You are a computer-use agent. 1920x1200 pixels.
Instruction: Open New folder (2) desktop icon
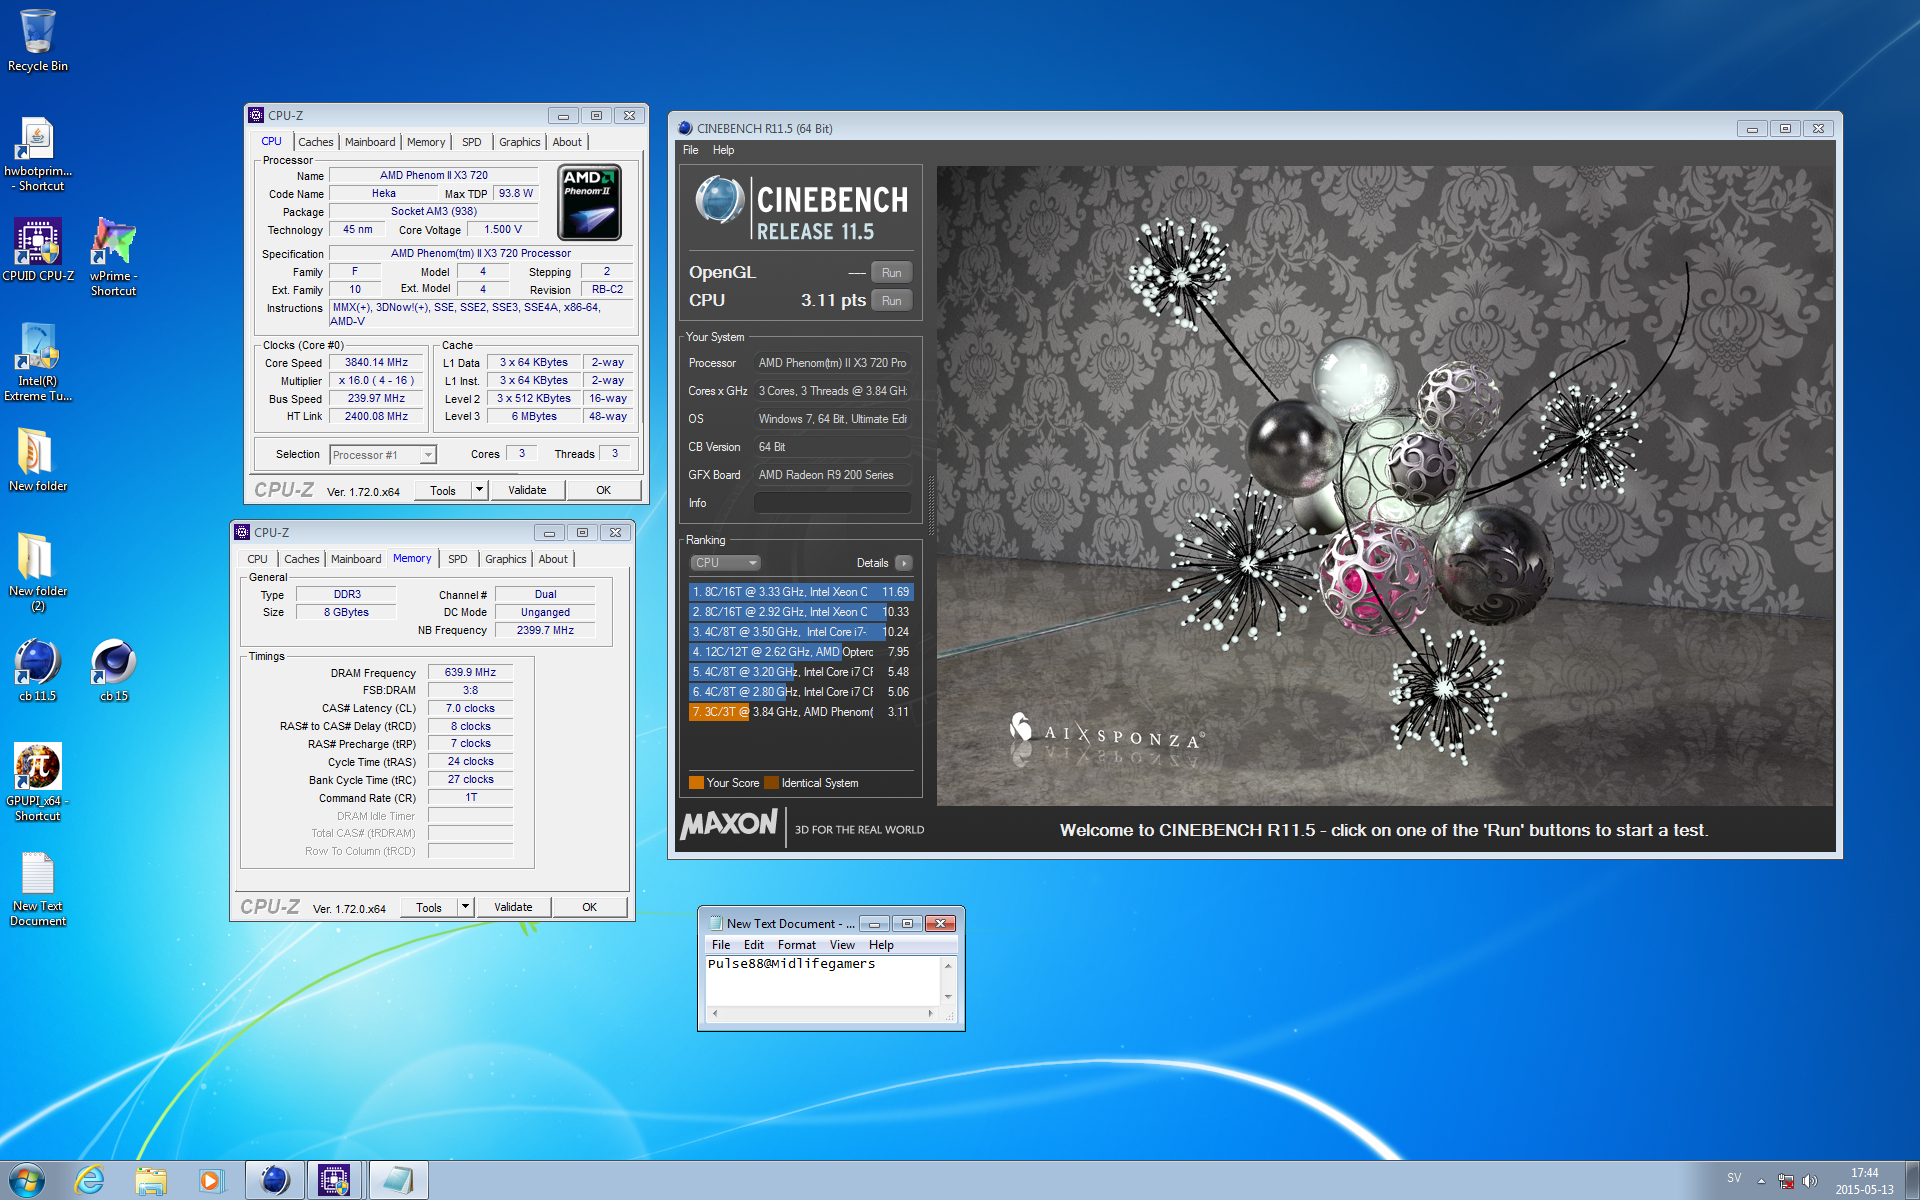(38, 571)
